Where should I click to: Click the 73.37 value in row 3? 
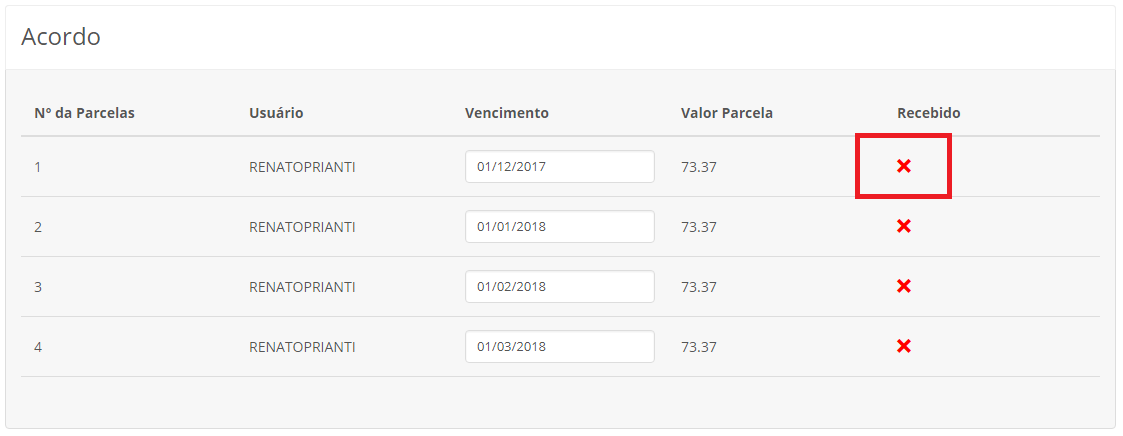[699, 288]
